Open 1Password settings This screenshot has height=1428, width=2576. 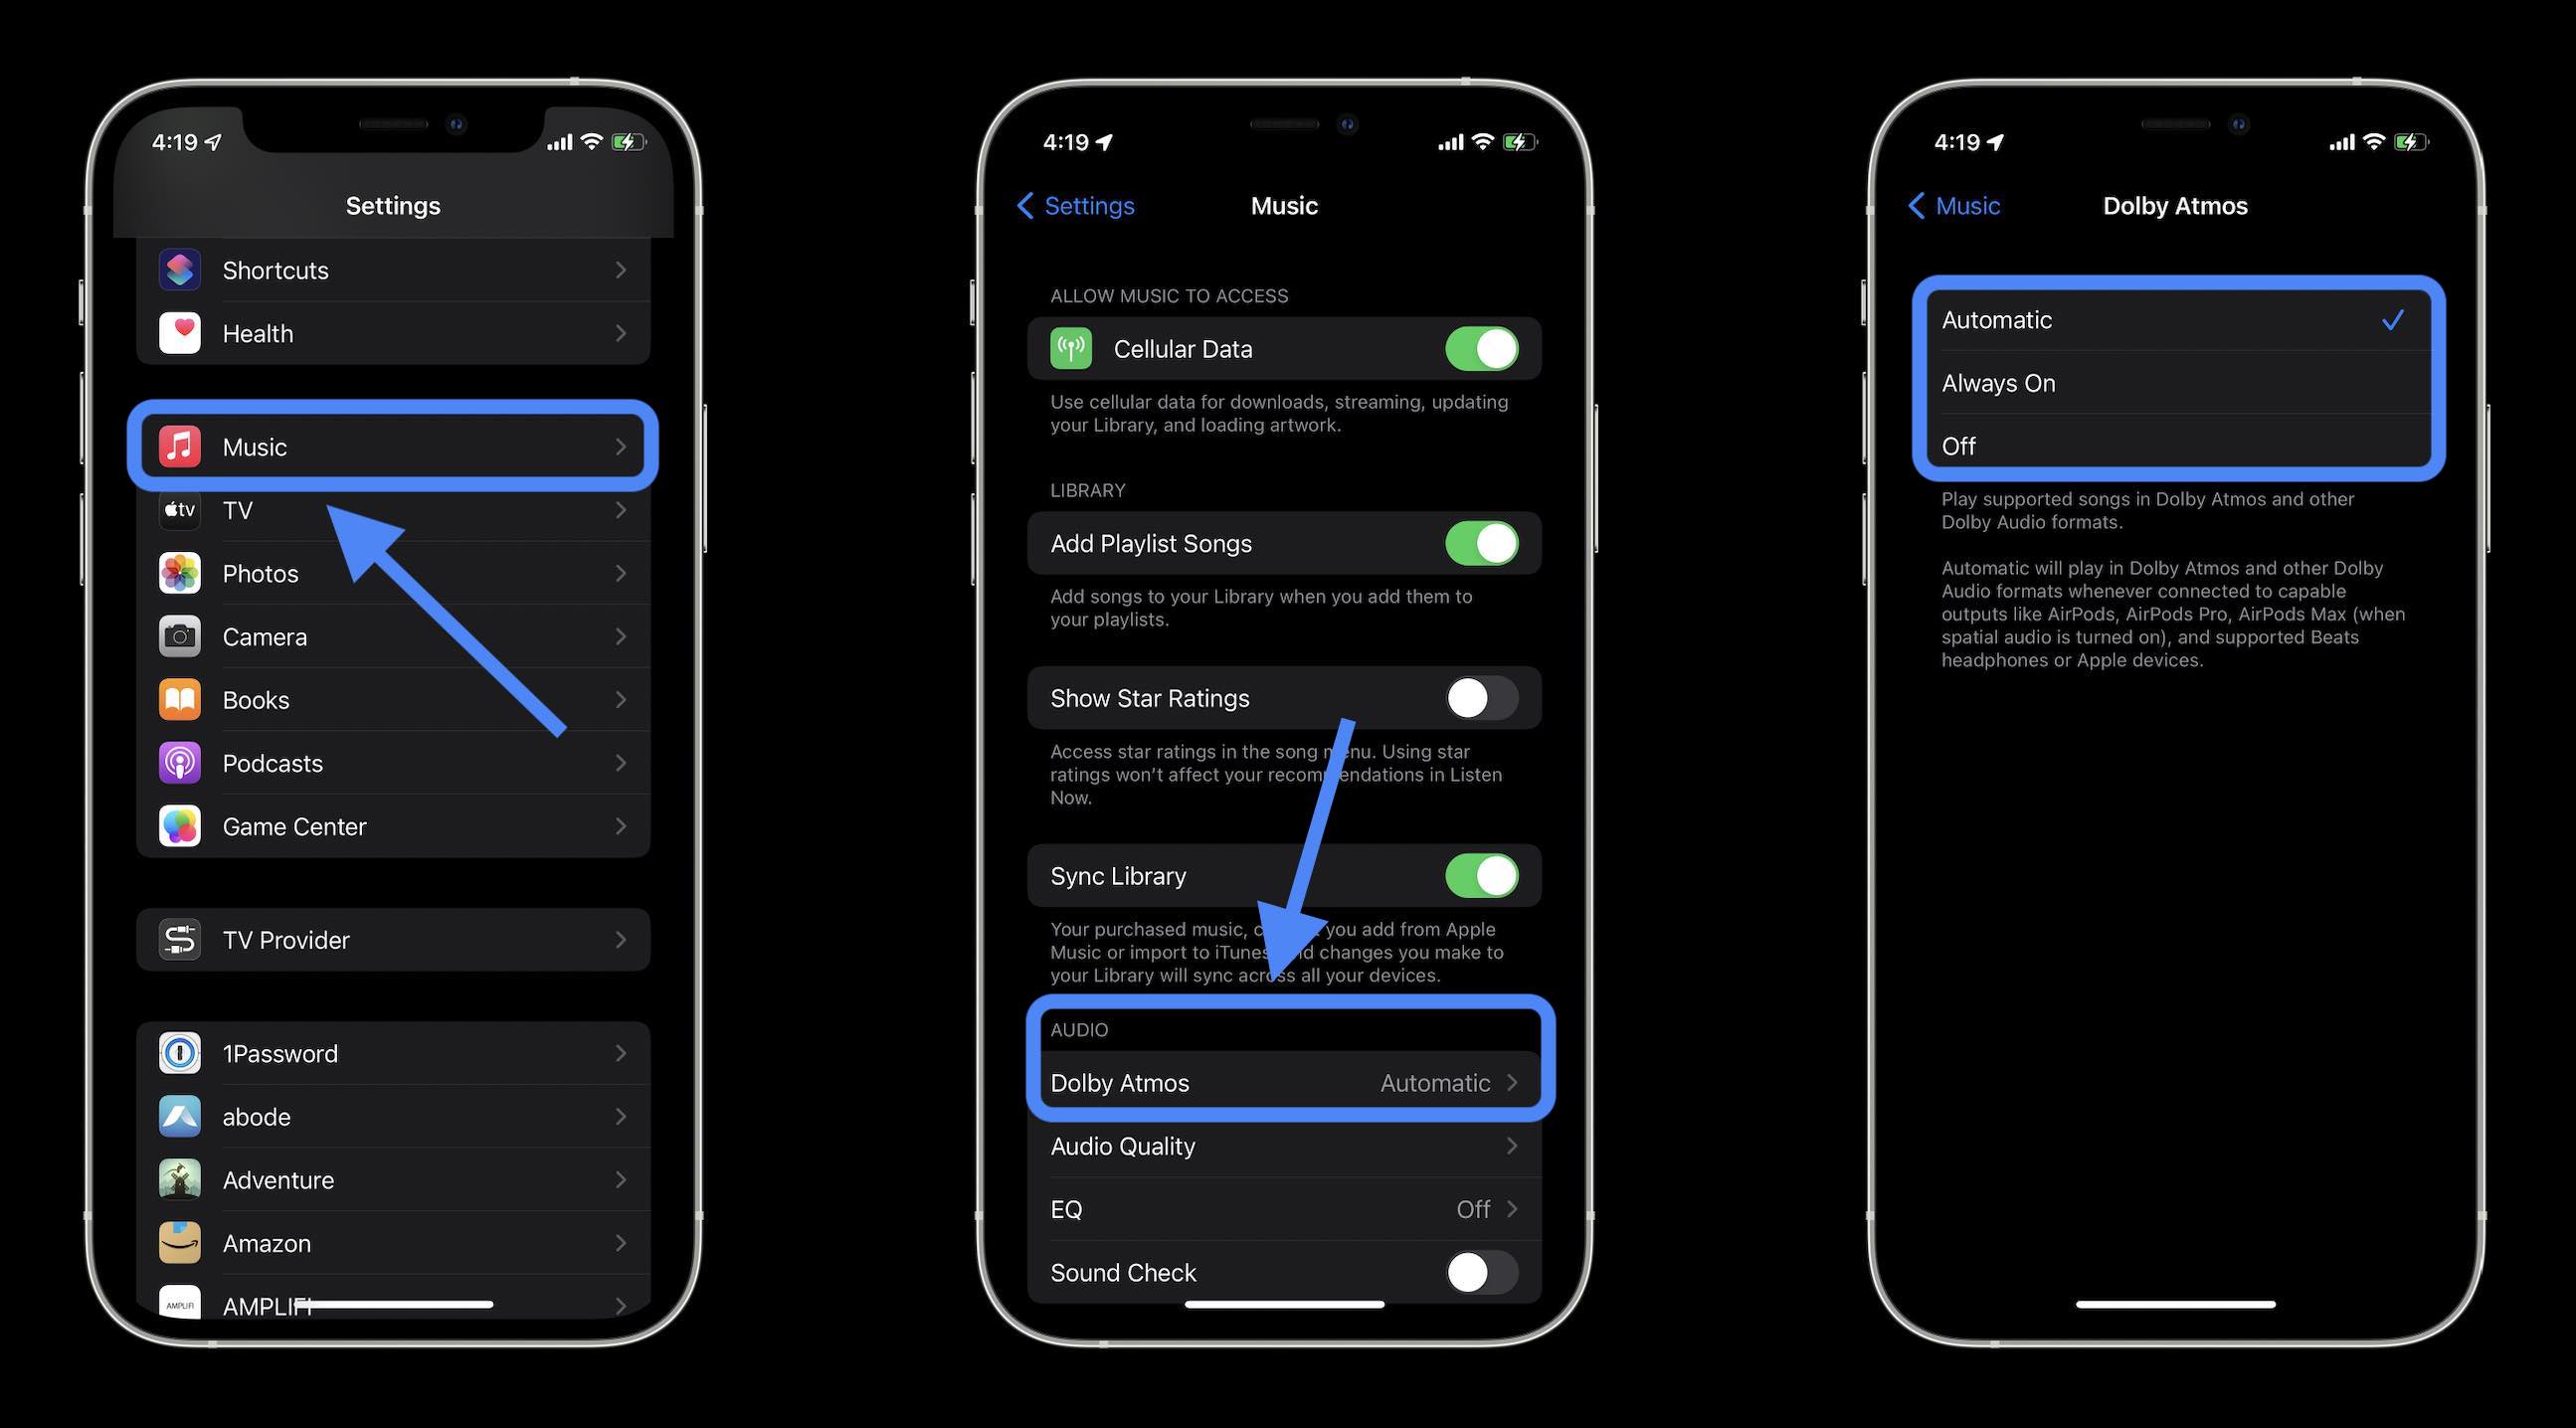tap(394, 1052)
